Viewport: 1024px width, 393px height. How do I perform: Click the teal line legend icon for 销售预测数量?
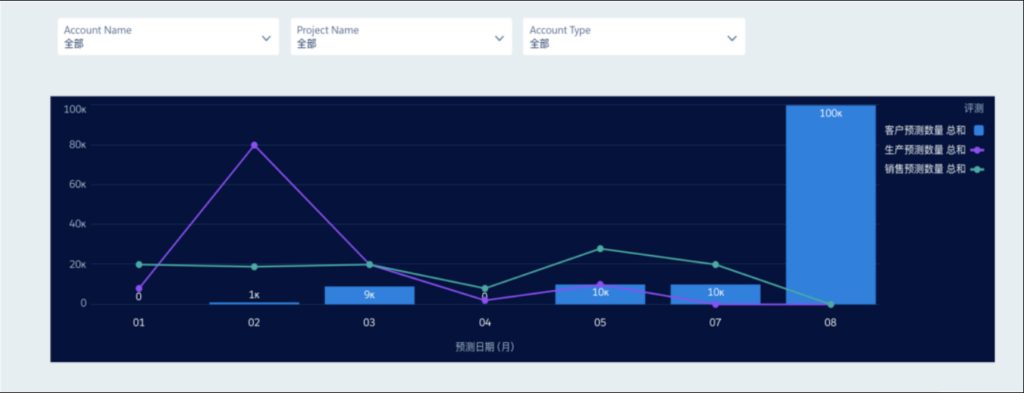(x=978, y=170)
